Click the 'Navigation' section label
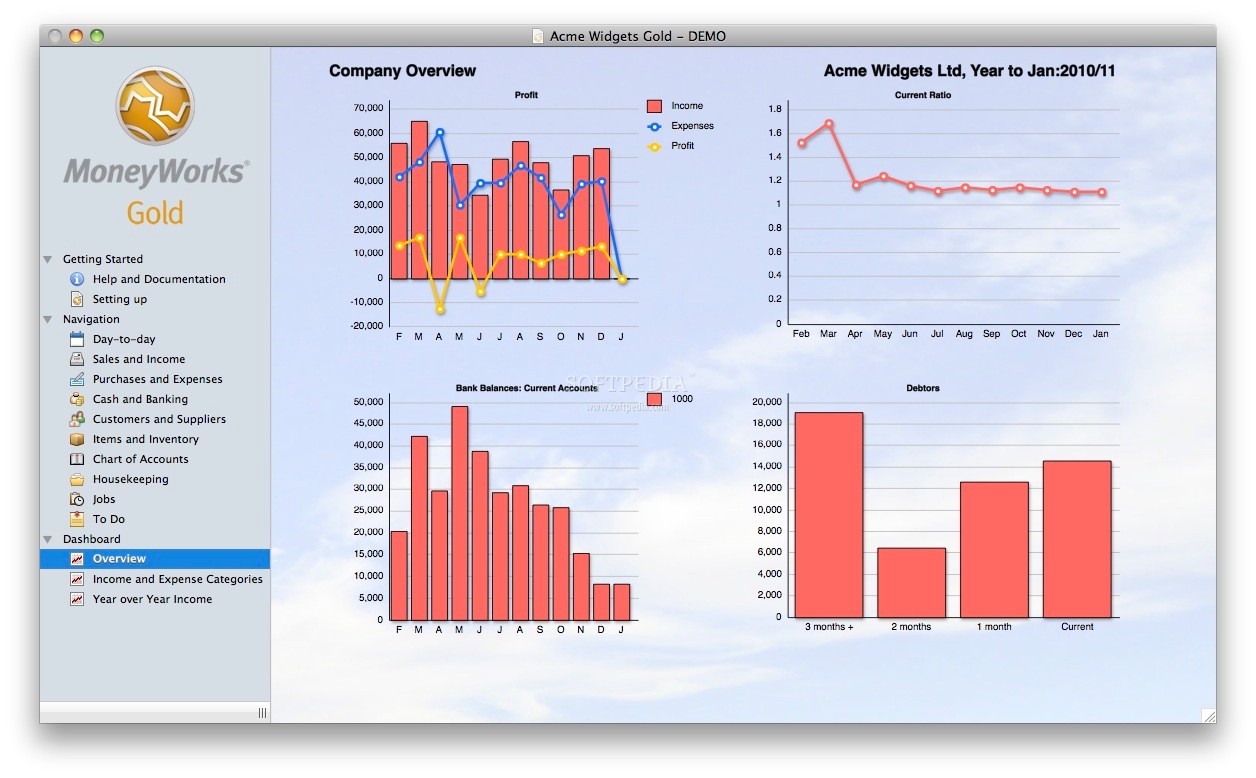Screen dimensions: 1256x778 click(x=91, y=319)
